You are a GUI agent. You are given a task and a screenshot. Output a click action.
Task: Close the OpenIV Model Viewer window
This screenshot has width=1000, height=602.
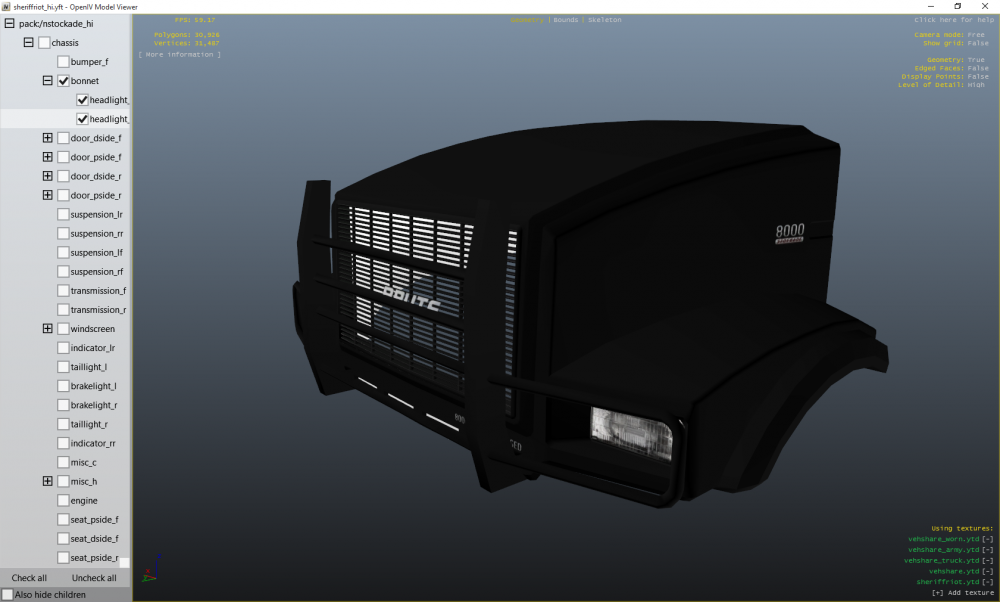(x=985, y=6)
